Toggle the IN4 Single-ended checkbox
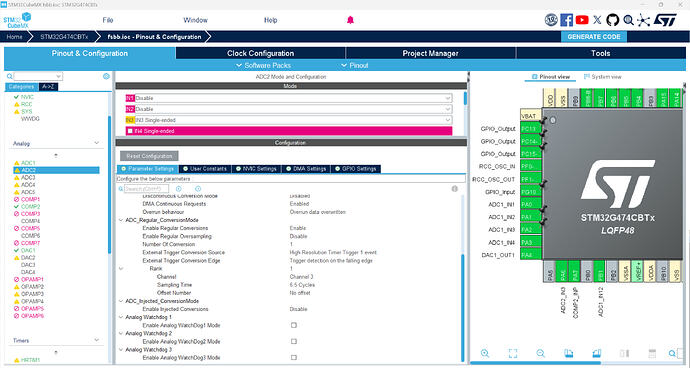Screen dimensions: 690x368 pyautogui.click(x=130, y=131)
